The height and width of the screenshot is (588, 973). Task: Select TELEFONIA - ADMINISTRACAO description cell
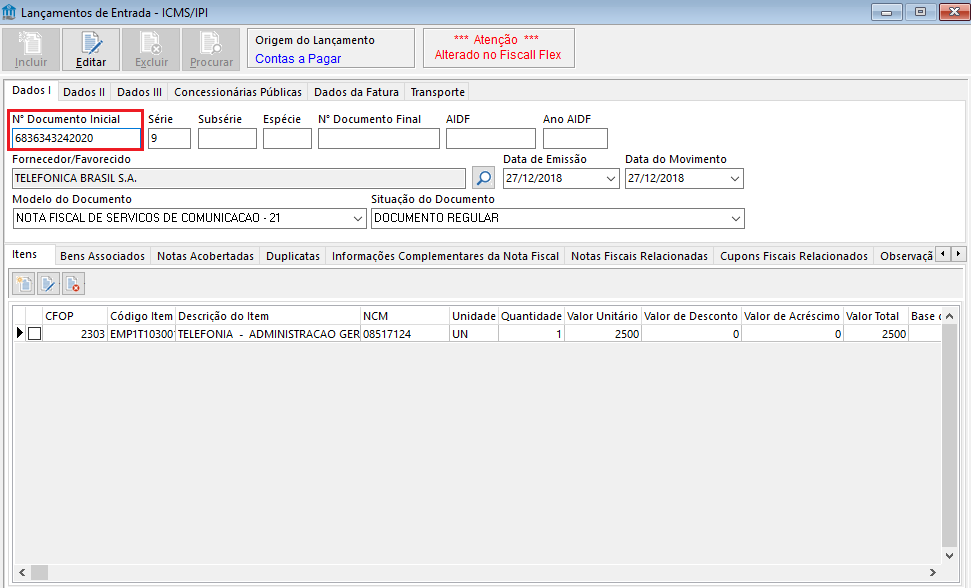tap(268, 334)
